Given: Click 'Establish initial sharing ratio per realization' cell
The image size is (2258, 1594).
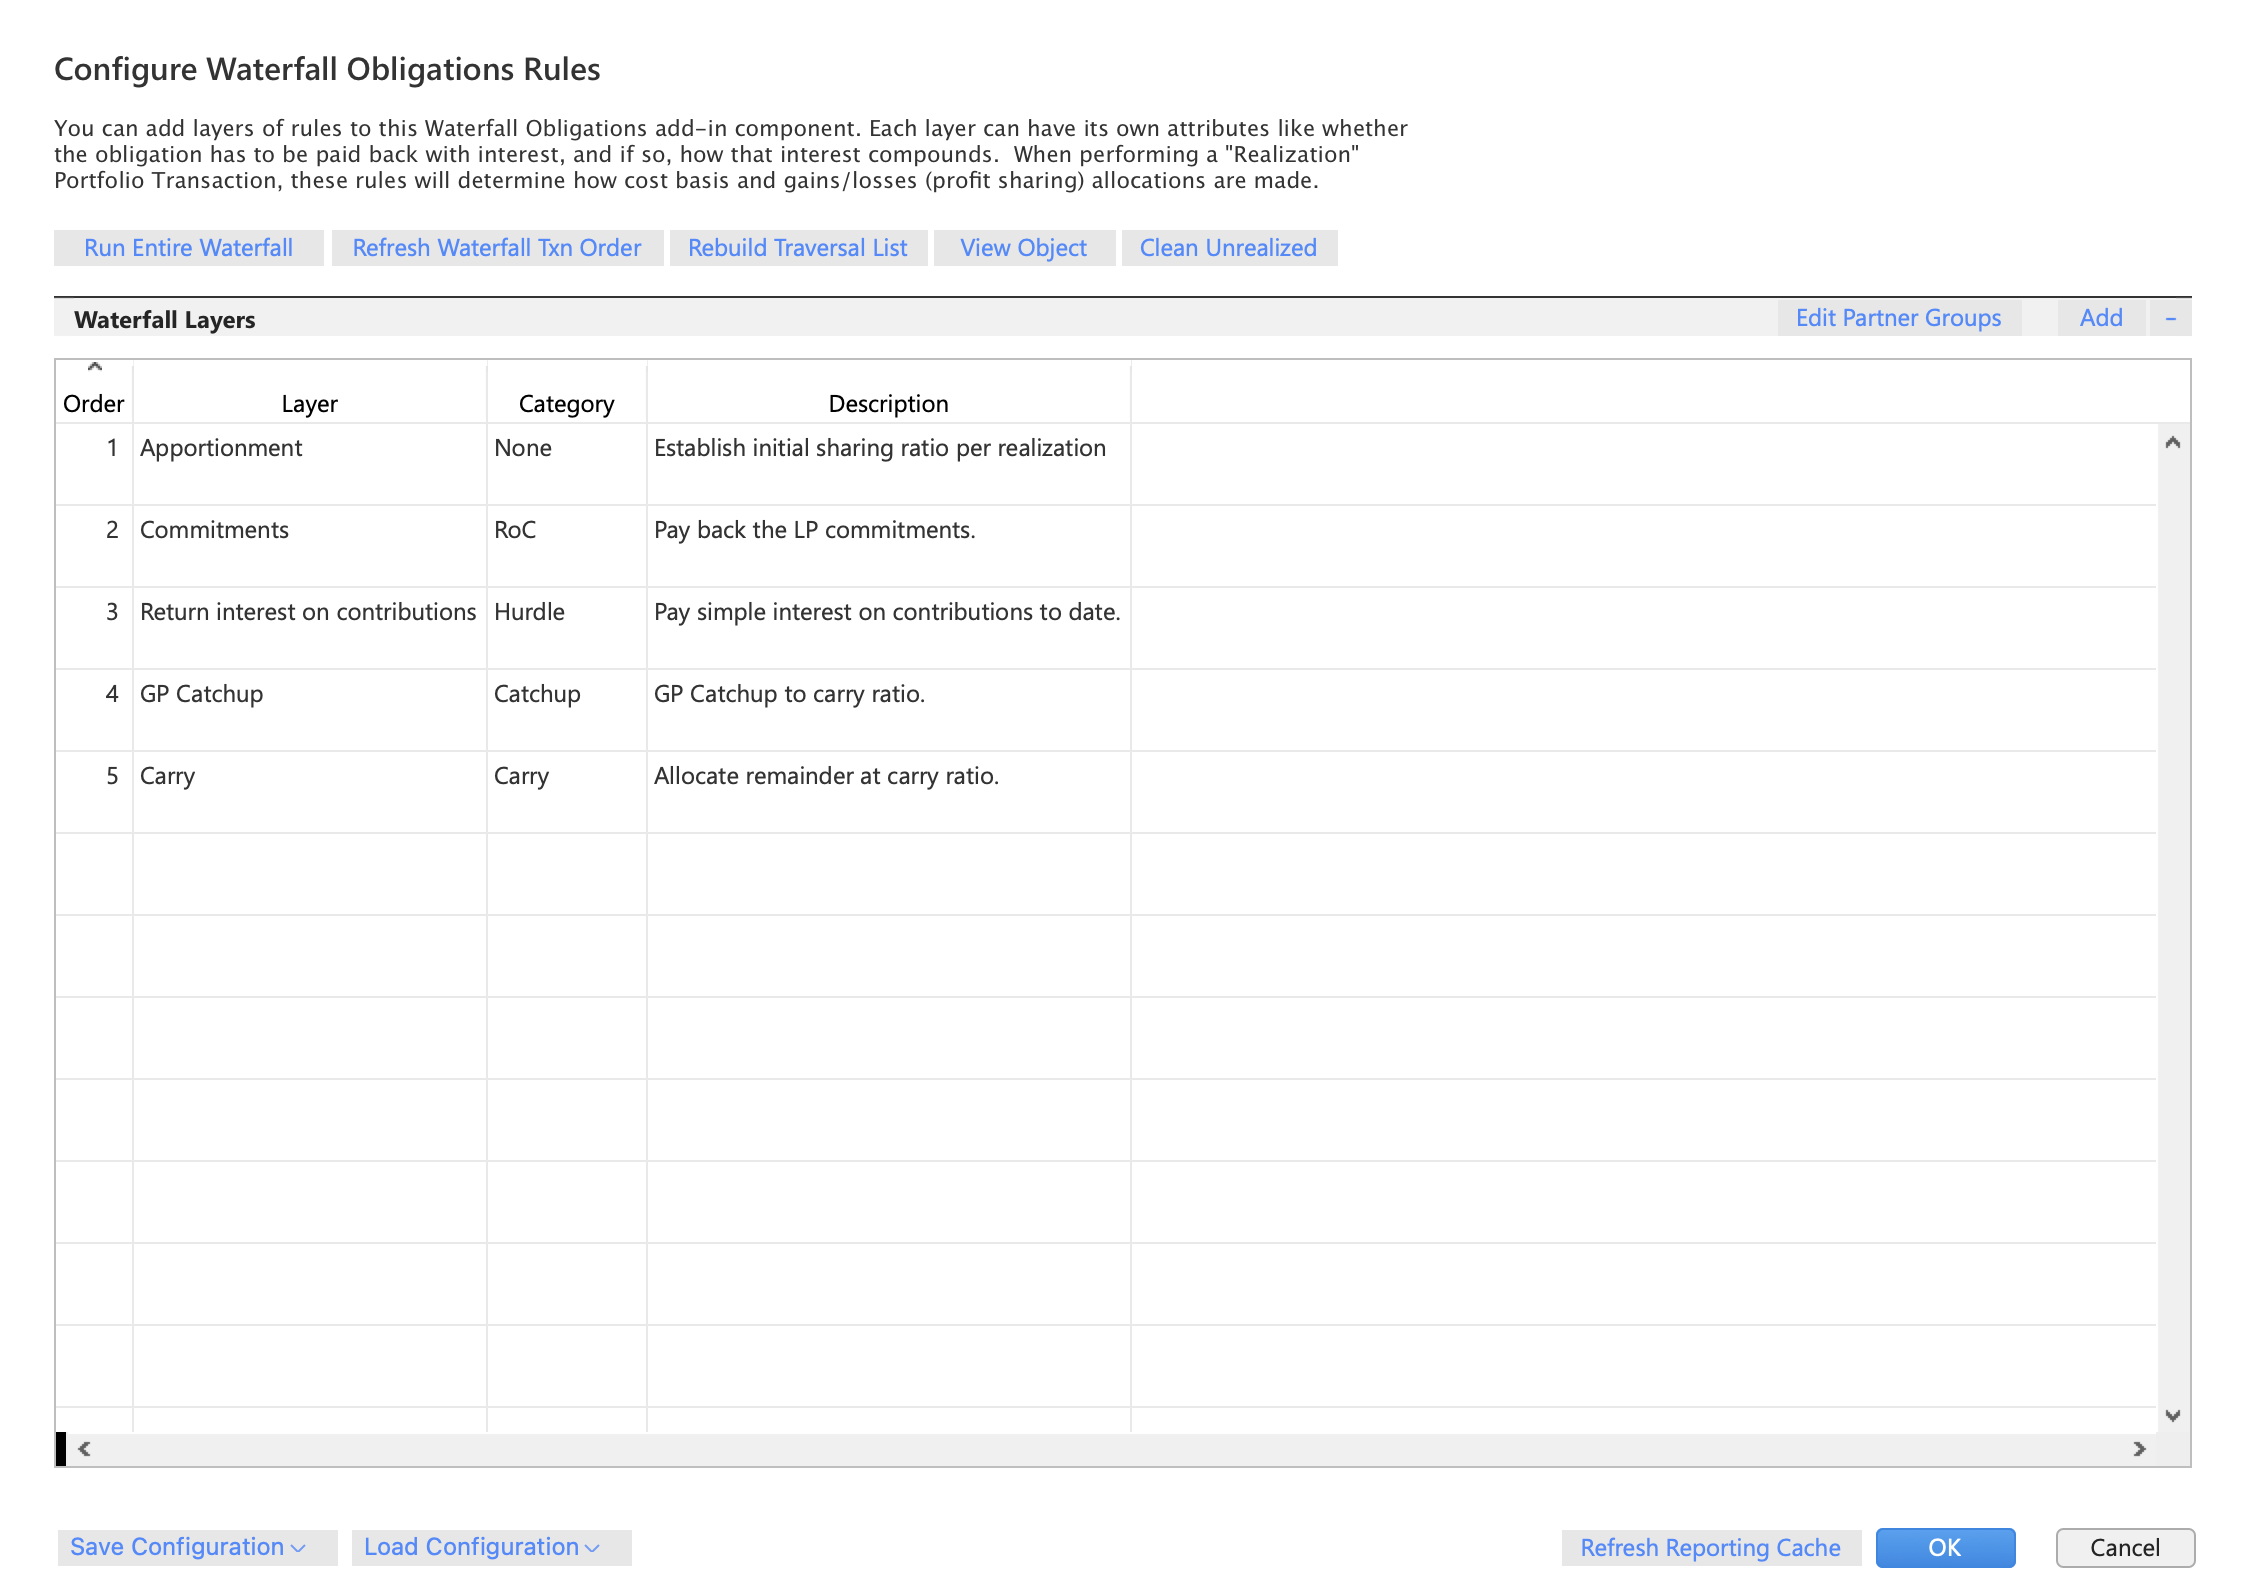Looking at the screenshot, I should [x=888, y=463].
